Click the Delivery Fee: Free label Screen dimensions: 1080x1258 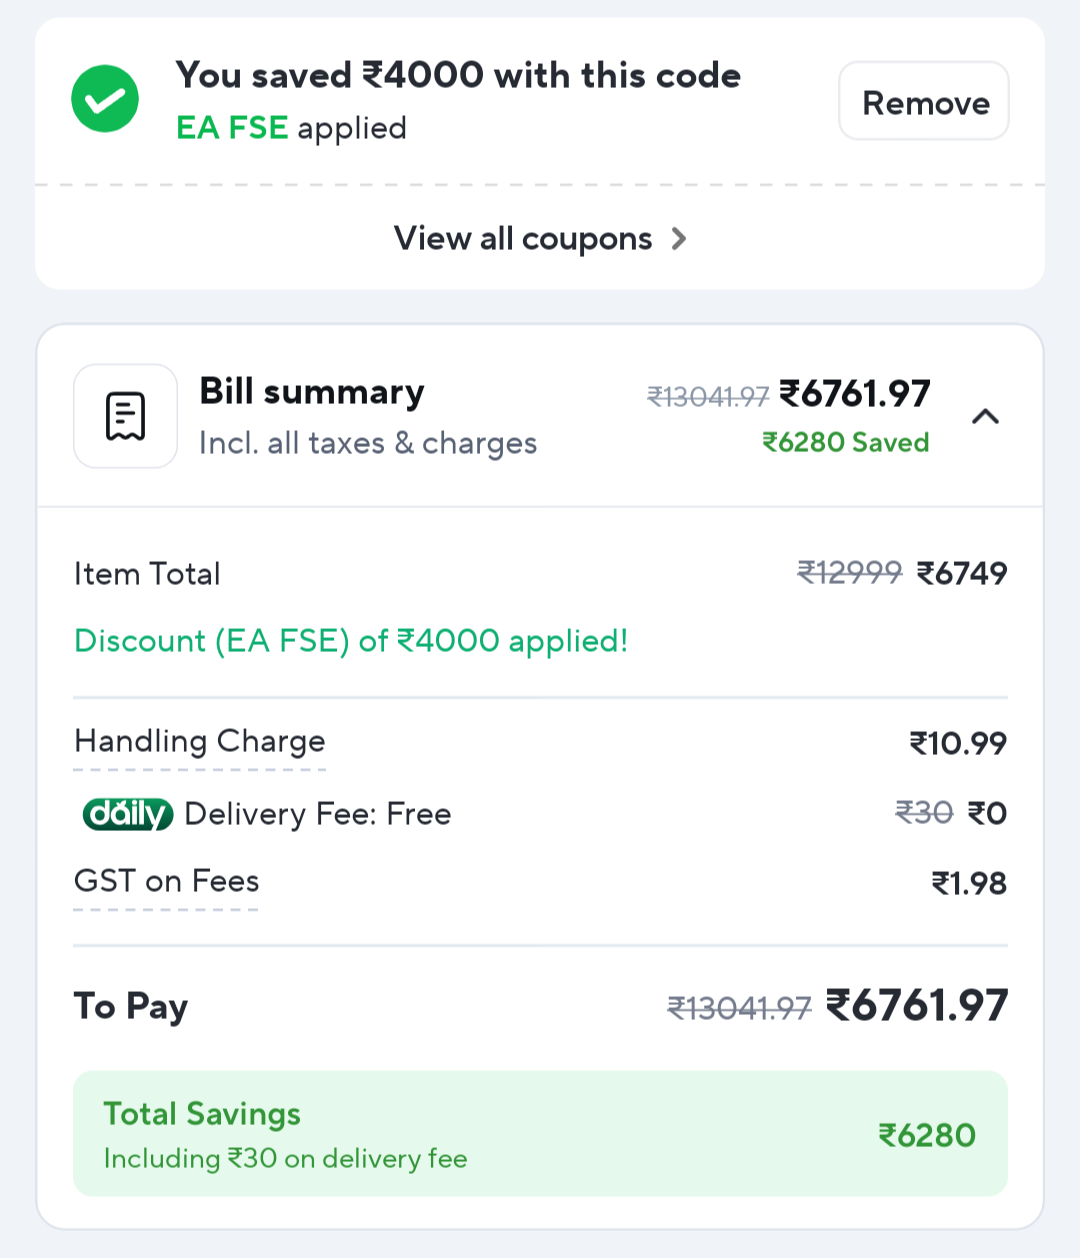pos(318,814)
